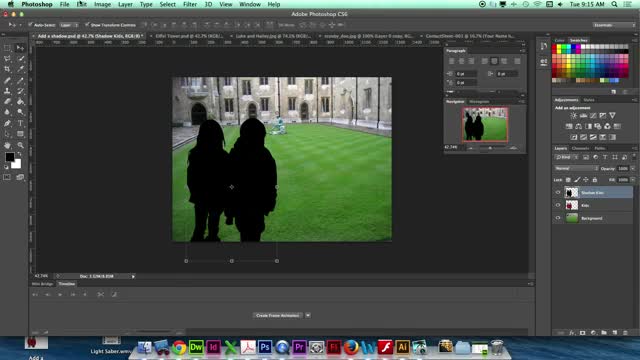Screen dimensions: 640x360
Task: Open the status bar Doc info arrow
Action: point(133,276)
